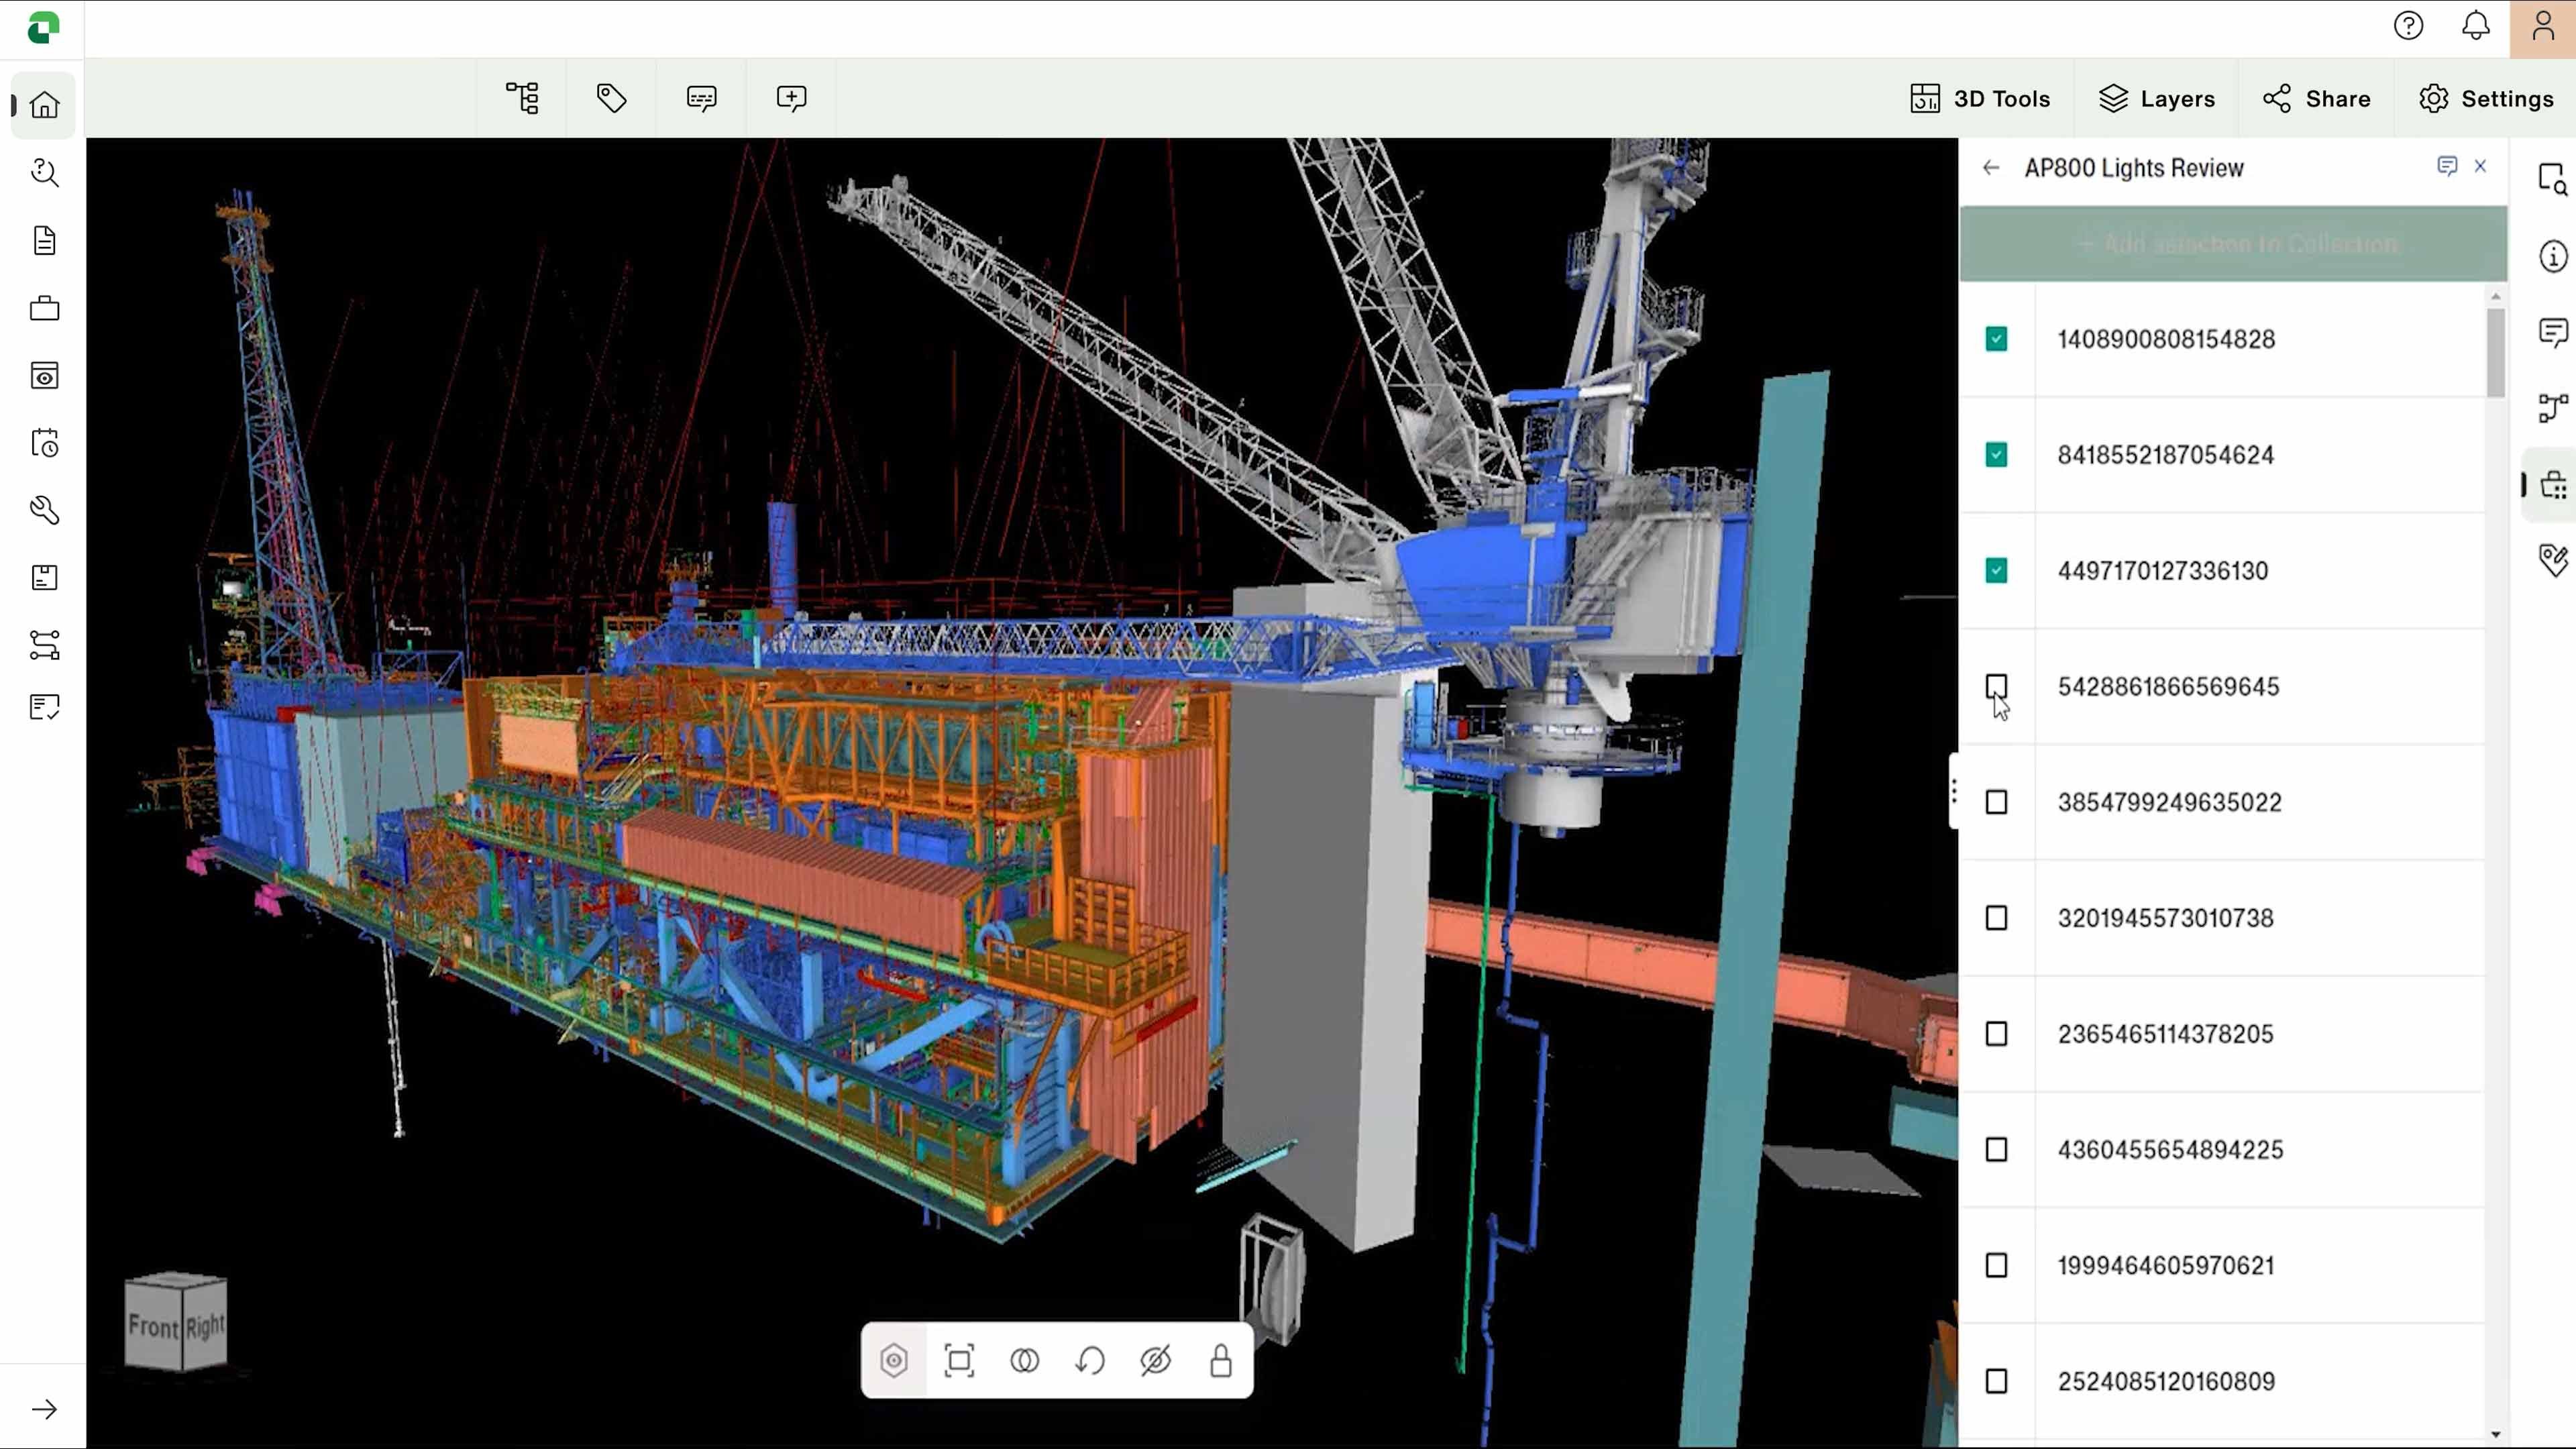Click the fit-to-view frame icon
This screenshot has width=2576, height=1449.
(x=959, y=1360)
